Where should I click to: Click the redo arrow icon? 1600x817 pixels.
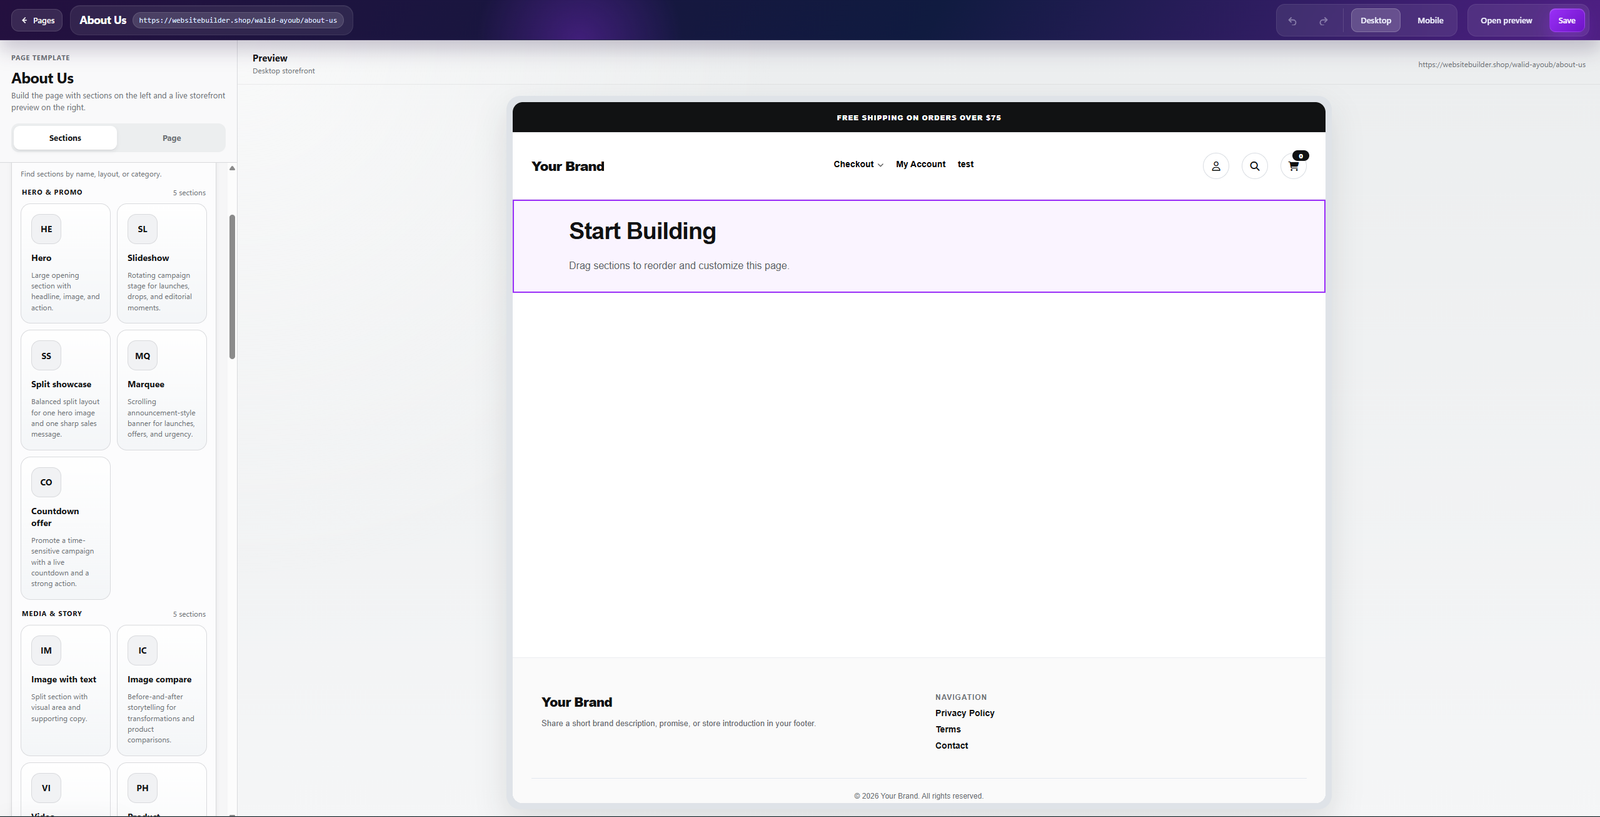1323,21
